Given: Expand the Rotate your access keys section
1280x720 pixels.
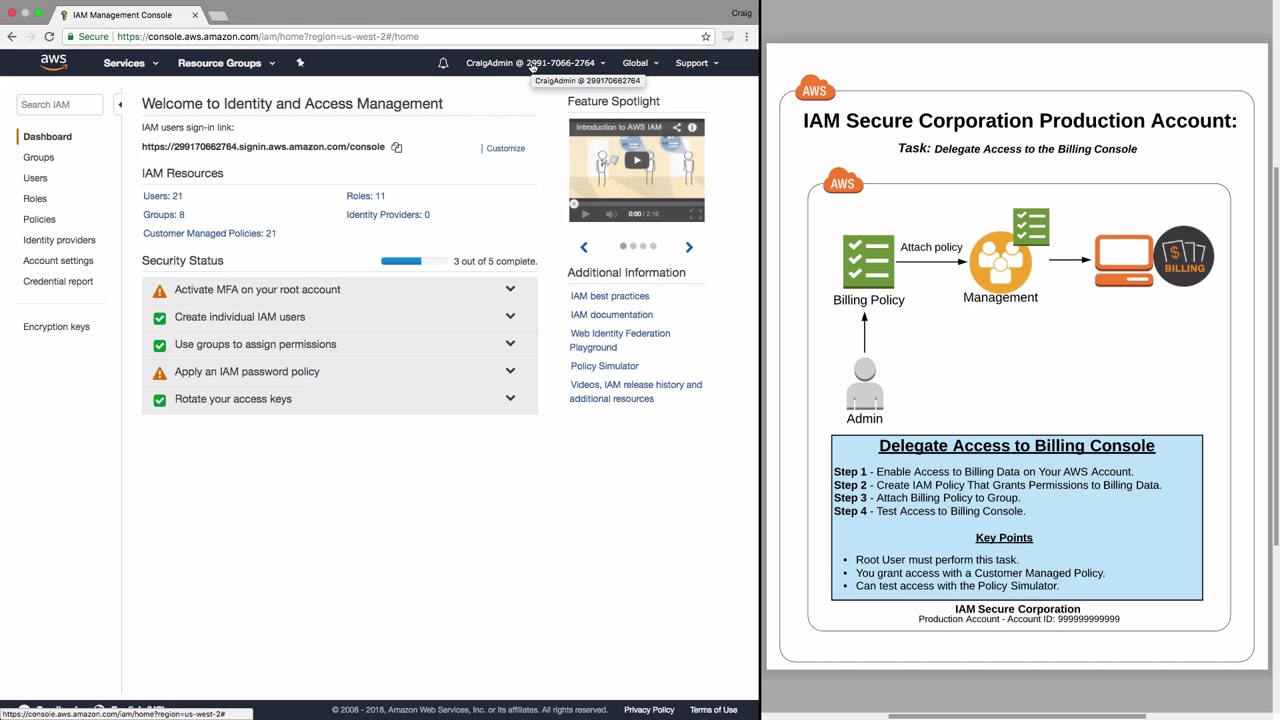Looking at the screenshot, I should coord(510,398).
